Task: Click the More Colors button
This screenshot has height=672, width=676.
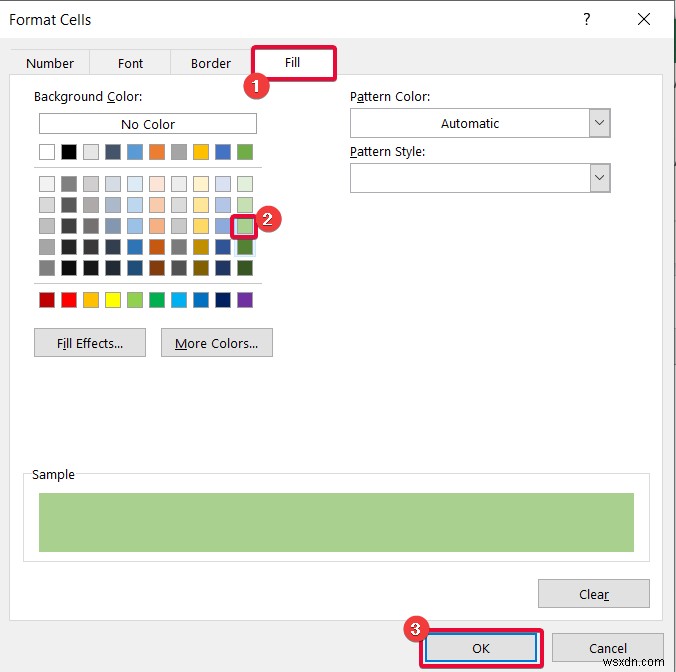Action: 216,343
